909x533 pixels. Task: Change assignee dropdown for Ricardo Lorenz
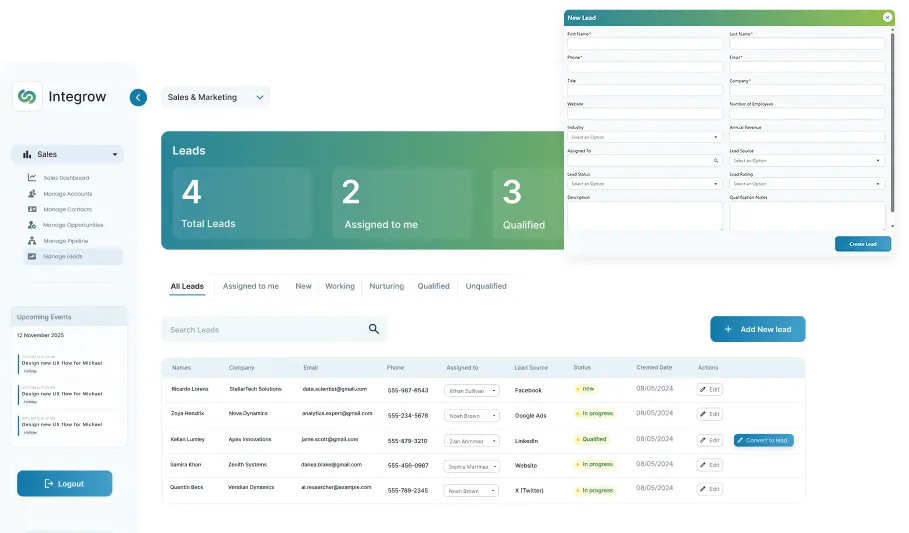click(x=472, y=390)
